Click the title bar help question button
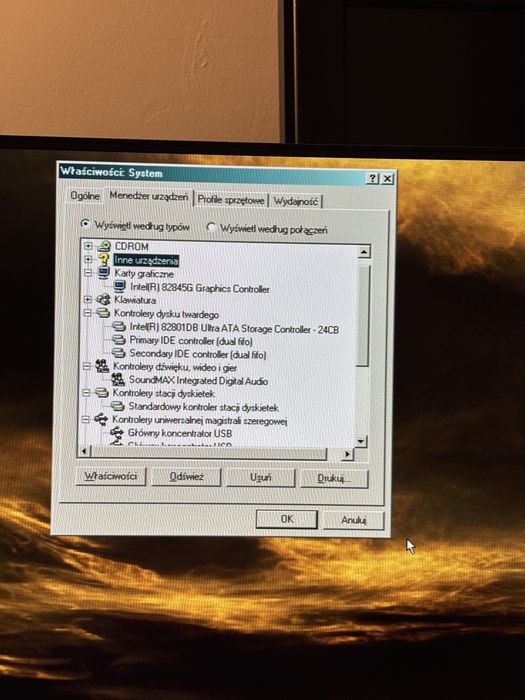This screenshot has height=700, width=525. (372, 179)
